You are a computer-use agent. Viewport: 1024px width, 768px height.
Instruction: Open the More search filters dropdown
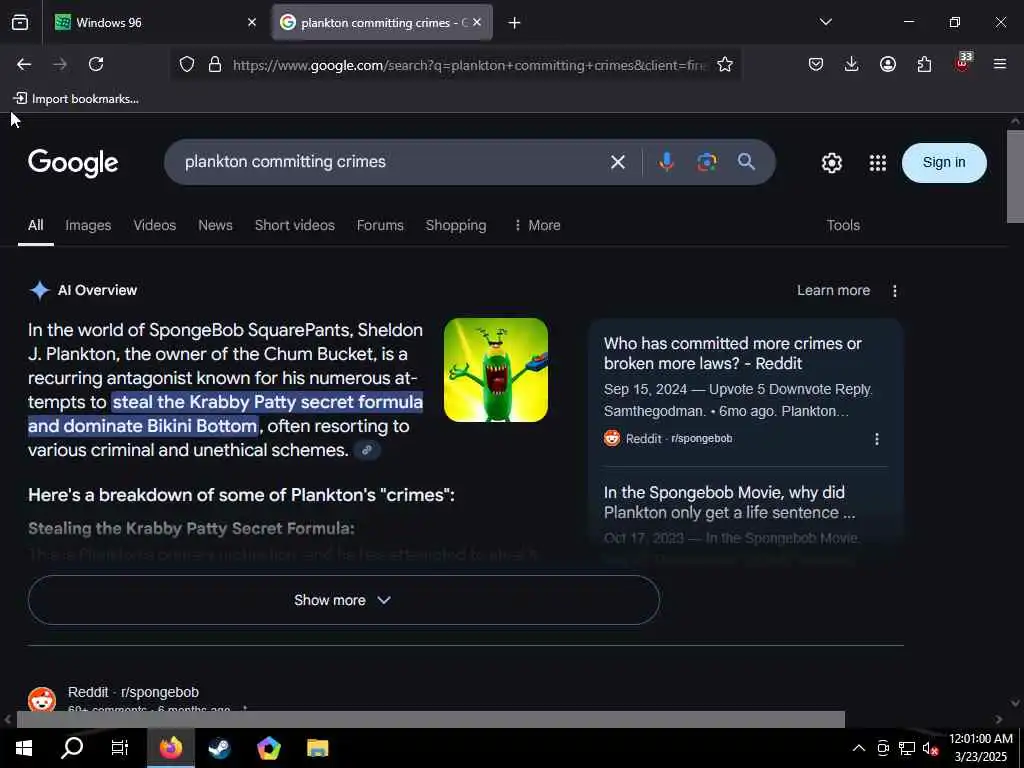point(537,225)
